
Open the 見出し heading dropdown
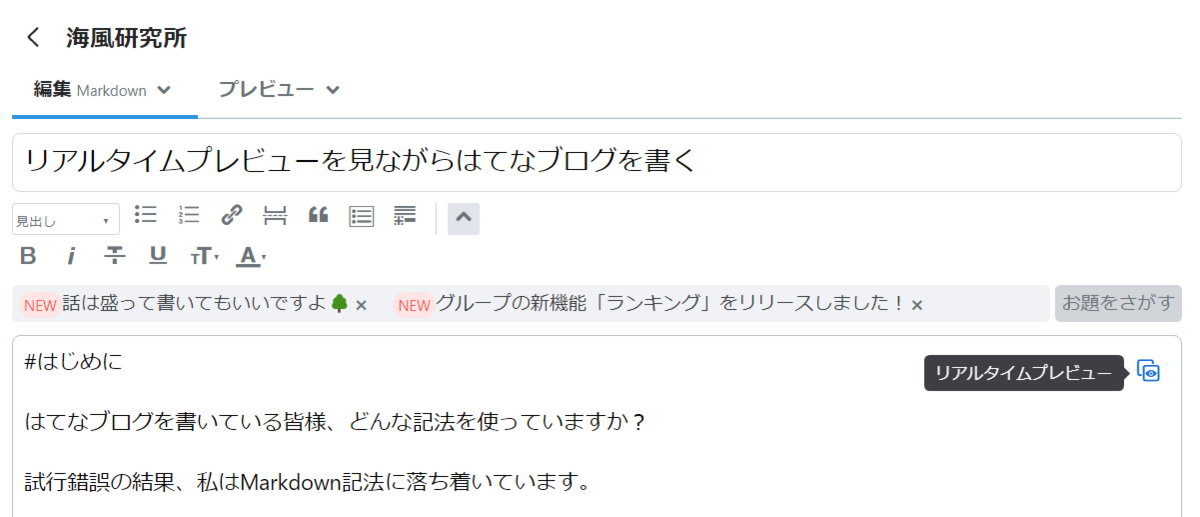[x=66, y=220]
